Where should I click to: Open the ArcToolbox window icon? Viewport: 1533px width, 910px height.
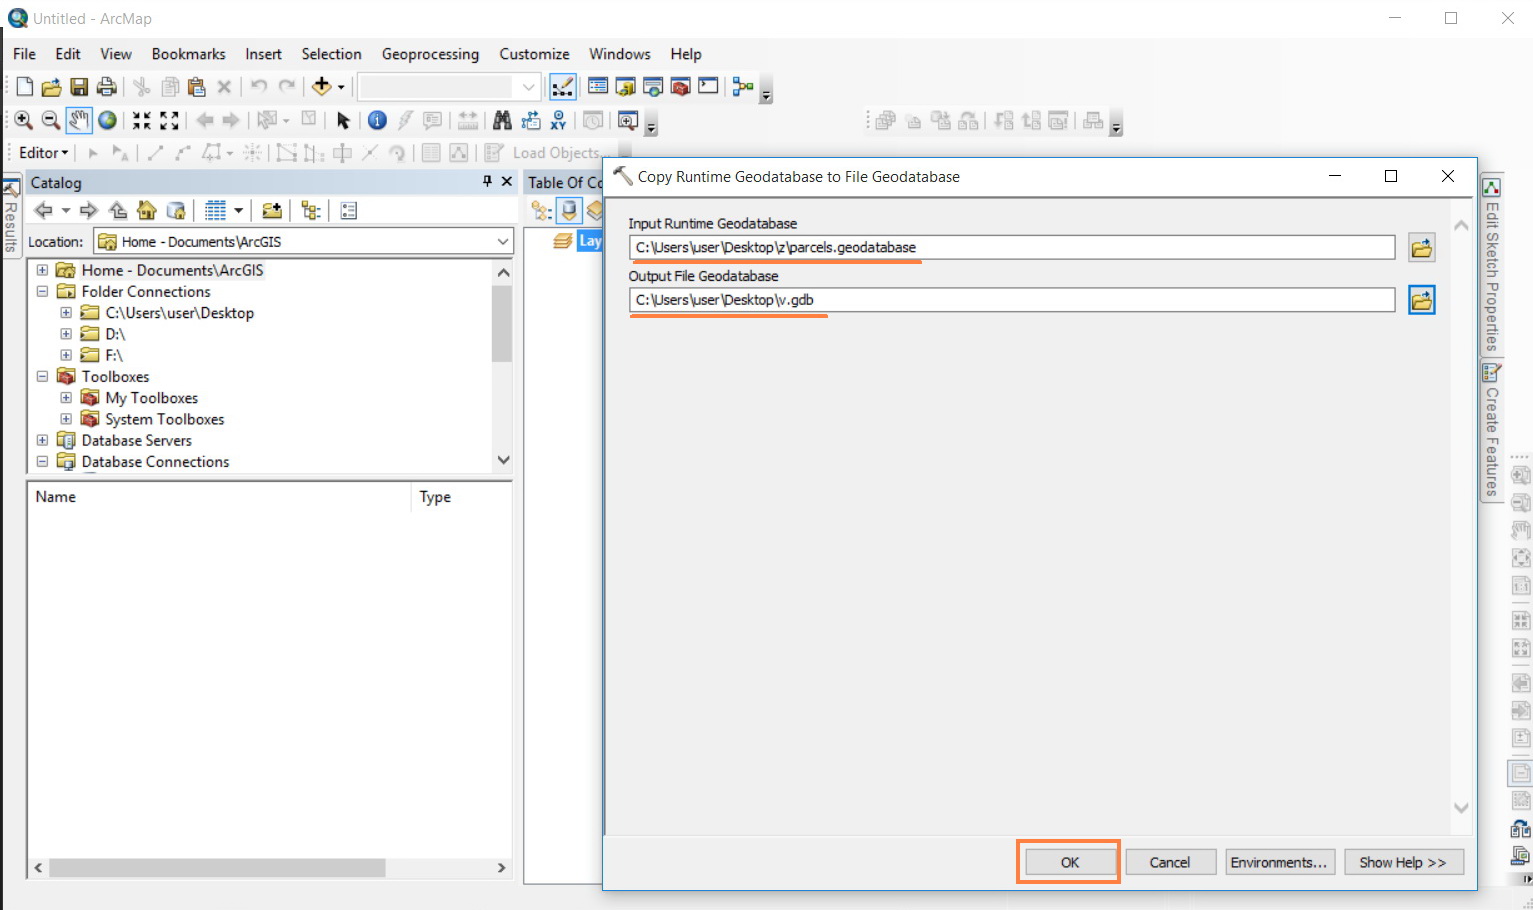point(681,87)
